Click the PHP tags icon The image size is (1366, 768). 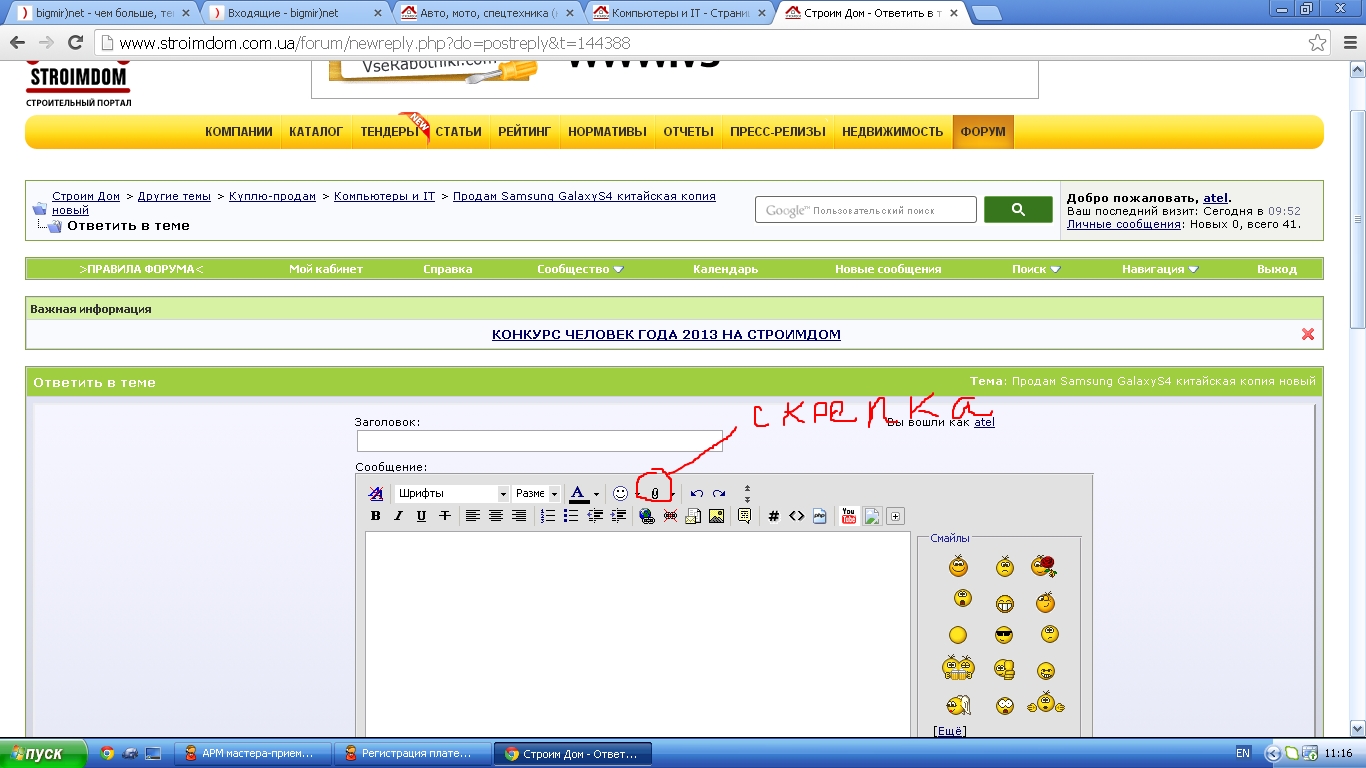pyautogui.click(x=820, y=516)
